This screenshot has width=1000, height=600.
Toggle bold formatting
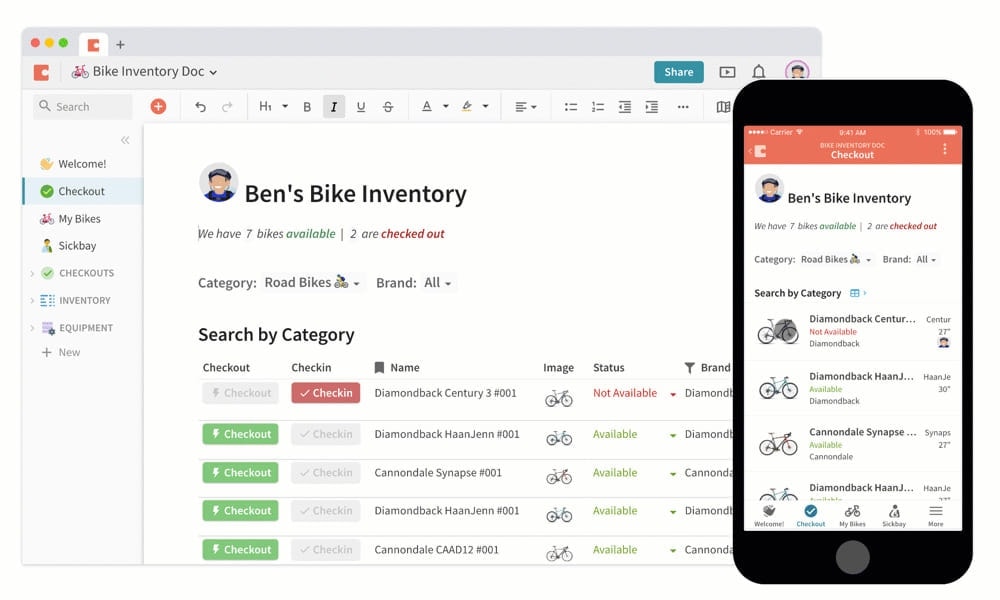[307, 106]
